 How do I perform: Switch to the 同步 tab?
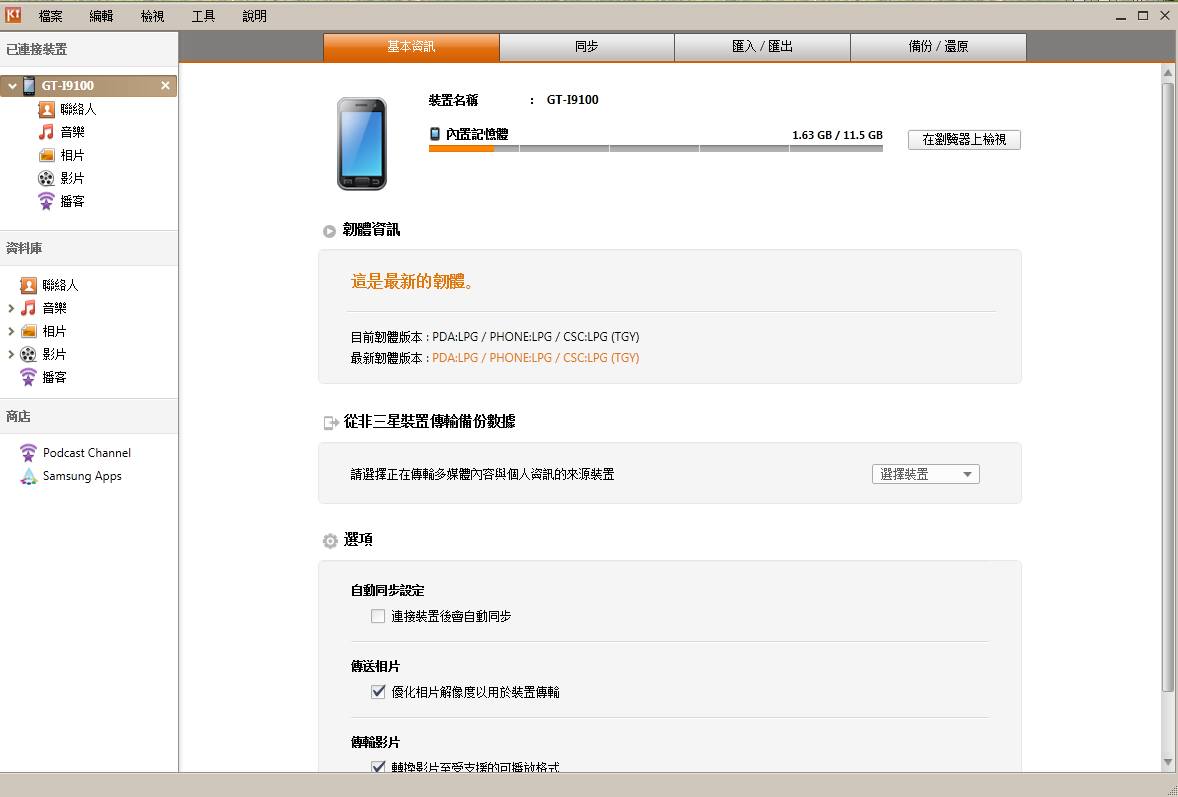[x=587, y=47]
